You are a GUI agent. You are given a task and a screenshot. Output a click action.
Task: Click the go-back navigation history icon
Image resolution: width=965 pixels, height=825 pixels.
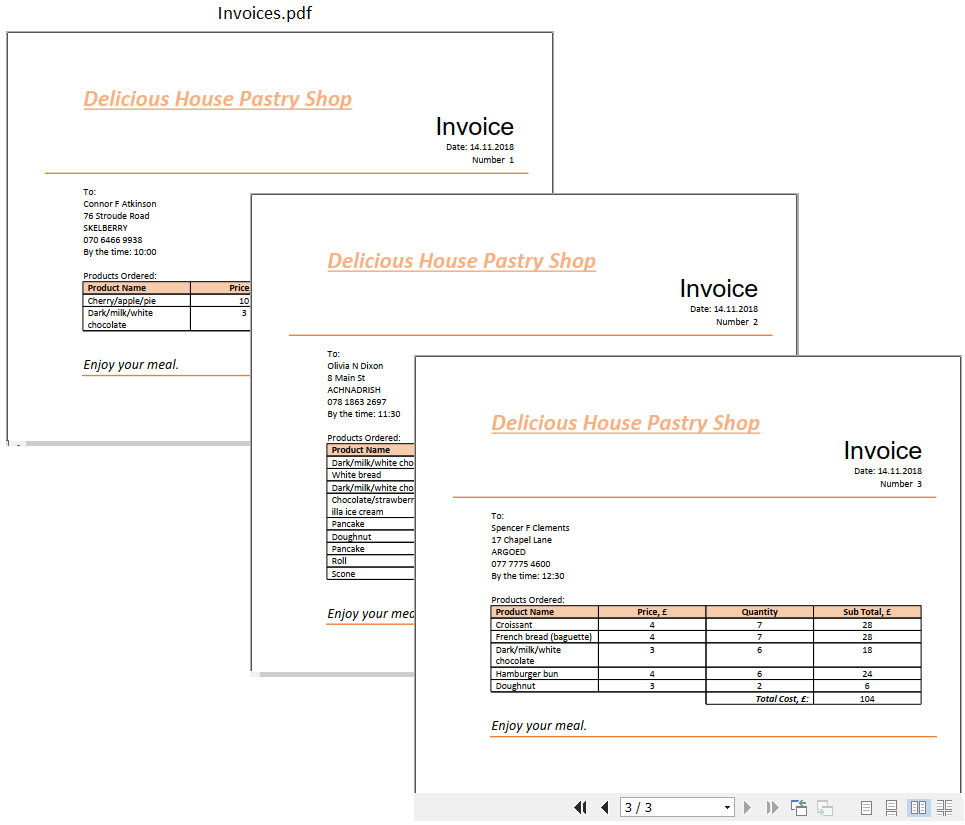point(799,807)
